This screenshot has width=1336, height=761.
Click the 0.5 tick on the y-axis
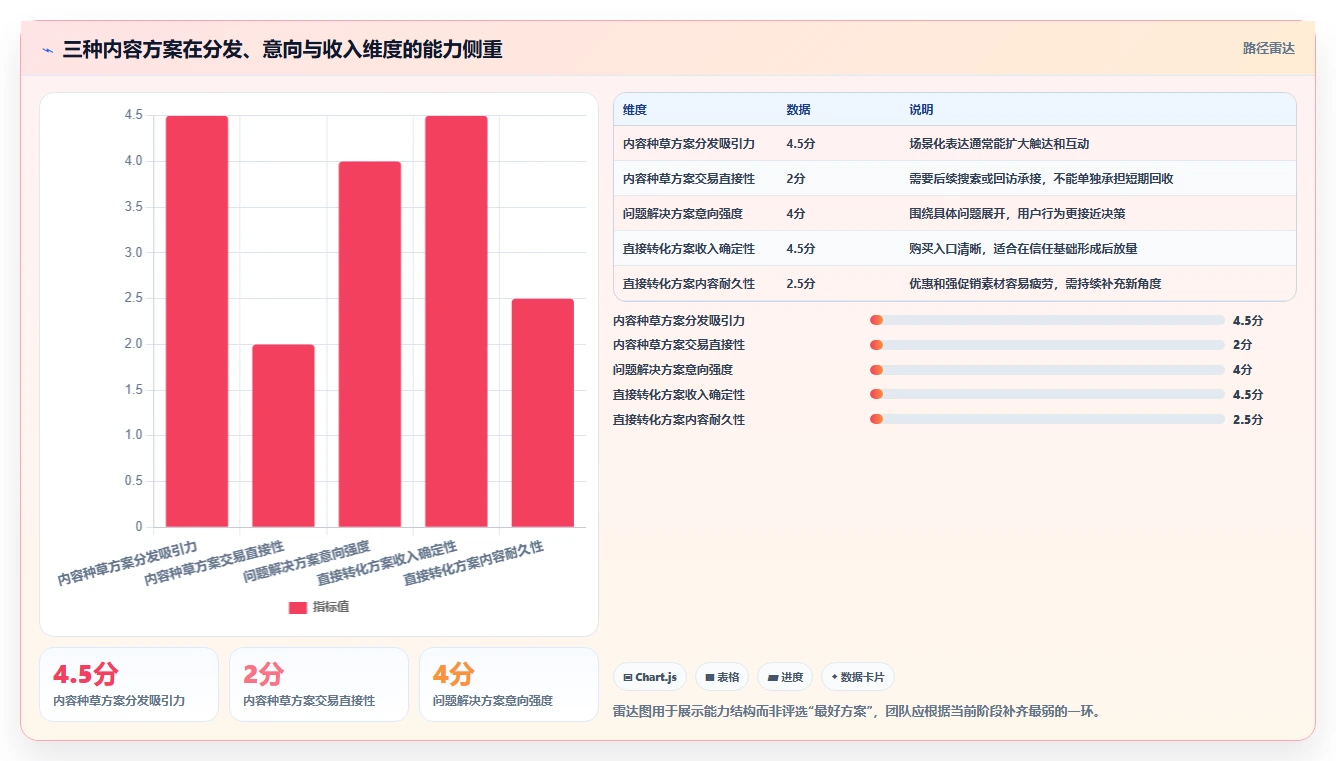(x=133, y=481)
